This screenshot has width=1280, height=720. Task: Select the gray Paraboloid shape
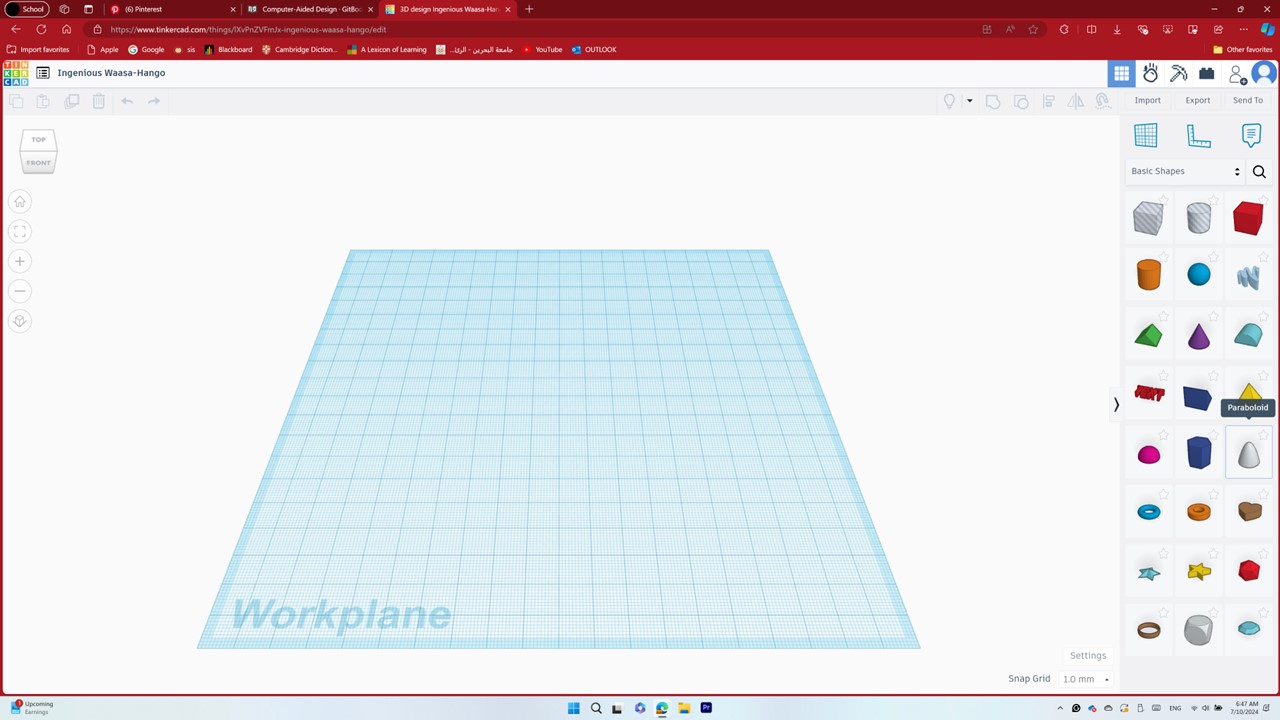pos(1249,453)
